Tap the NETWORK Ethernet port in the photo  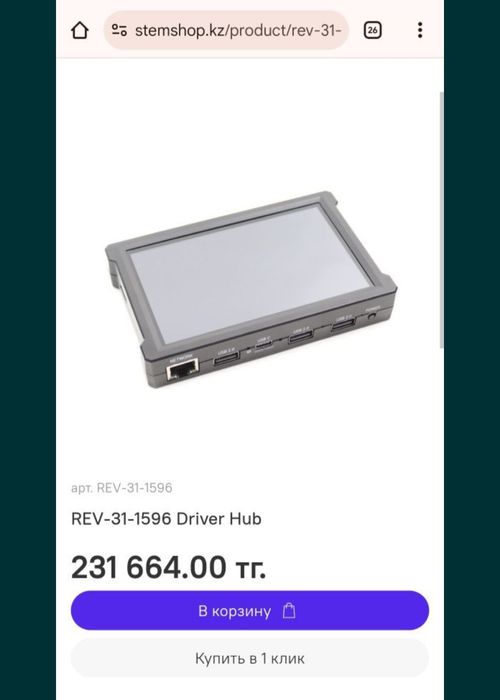182,370
